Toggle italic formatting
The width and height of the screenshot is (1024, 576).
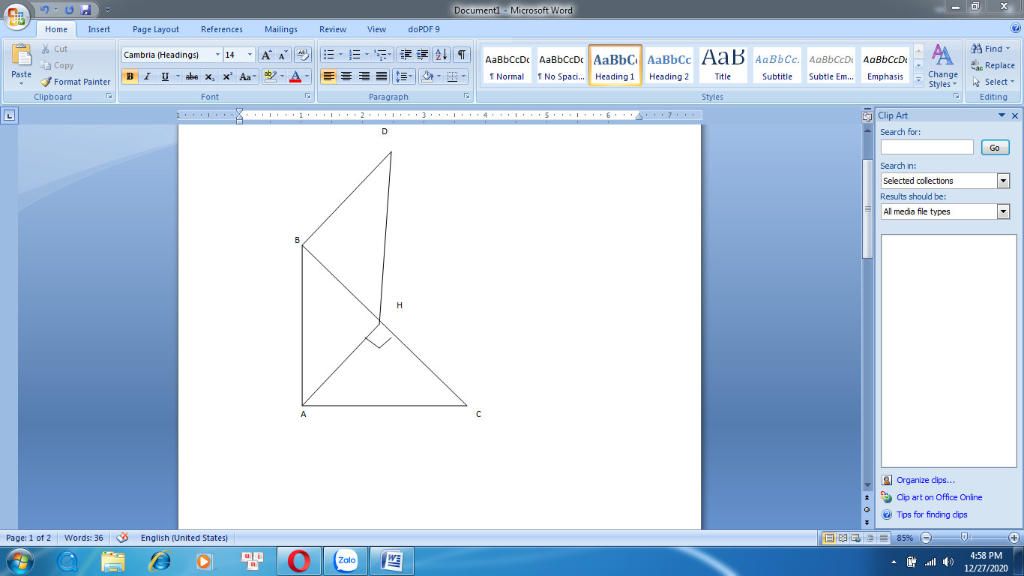pyautogui.click(x=147, y=76)
